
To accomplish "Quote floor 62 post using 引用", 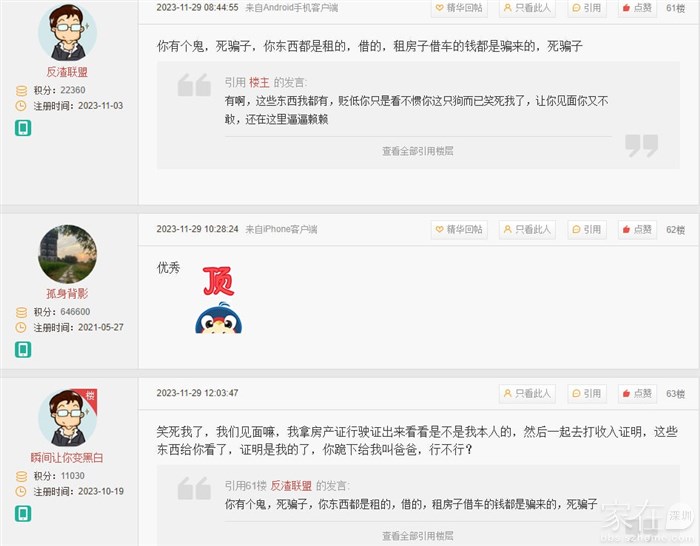I will [587, 229].
